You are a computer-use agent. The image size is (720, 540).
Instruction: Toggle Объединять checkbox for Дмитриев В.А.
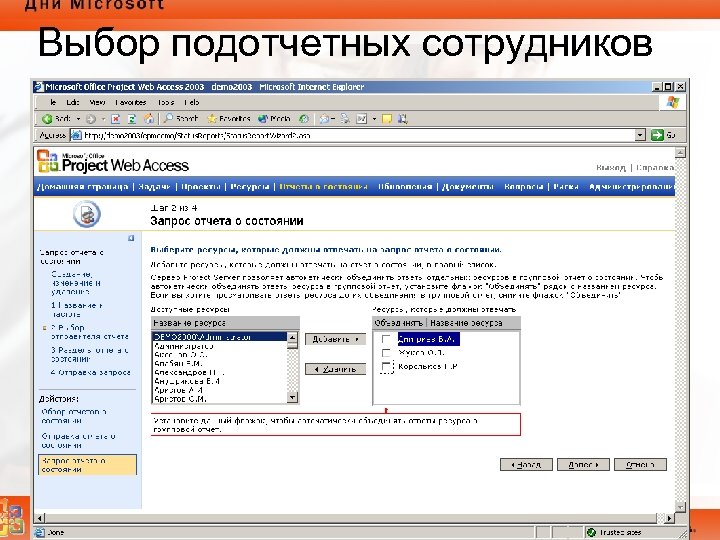(386, 339)
